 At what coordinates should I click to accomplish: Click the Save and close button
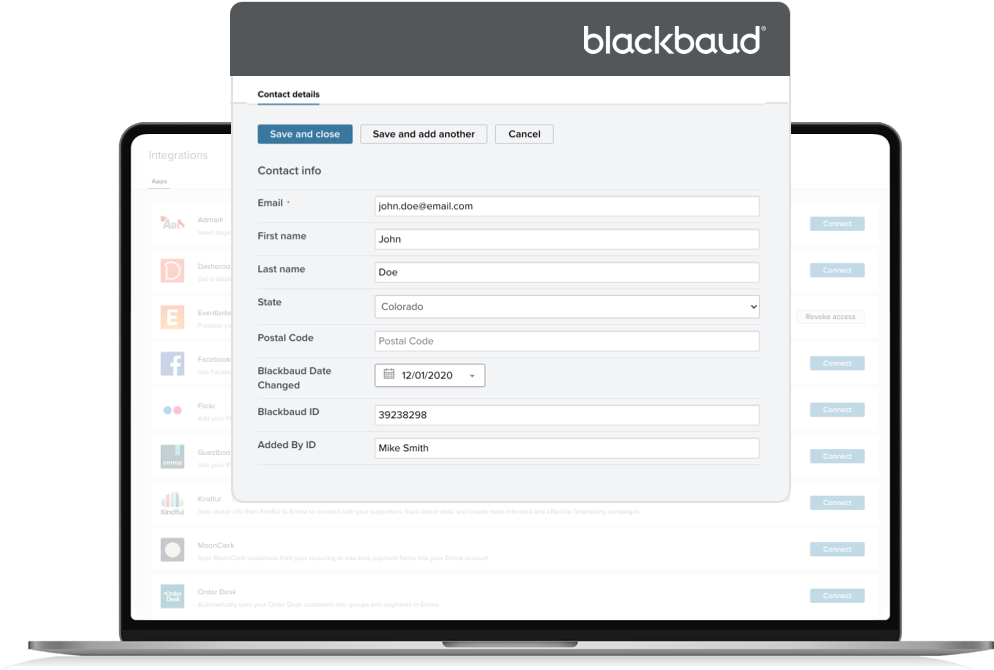pyautogui.click(x=305, y=134)
